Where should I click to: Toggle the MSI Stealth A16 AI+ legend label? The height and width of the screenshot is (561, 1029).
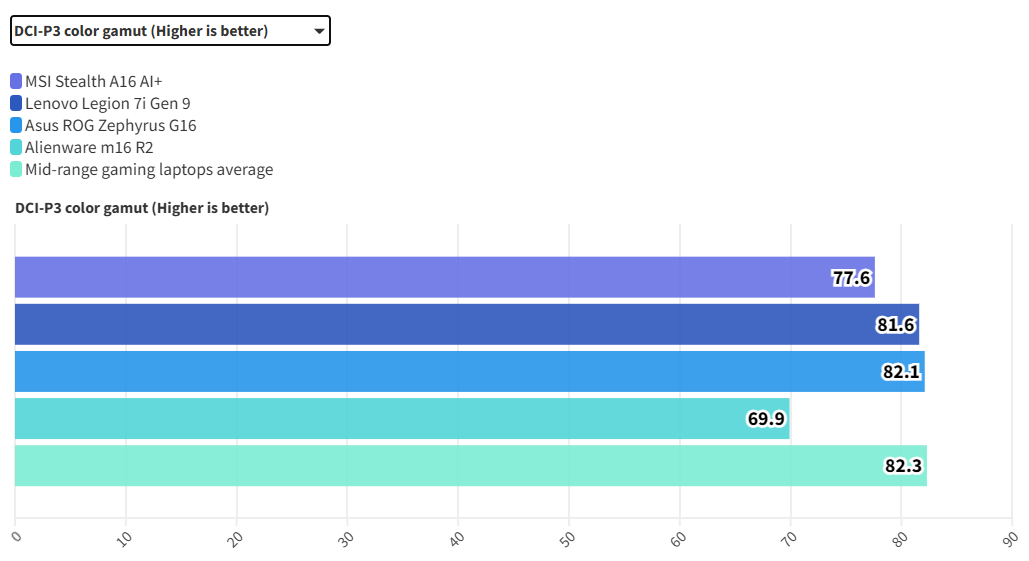click(x=93, y=81)
